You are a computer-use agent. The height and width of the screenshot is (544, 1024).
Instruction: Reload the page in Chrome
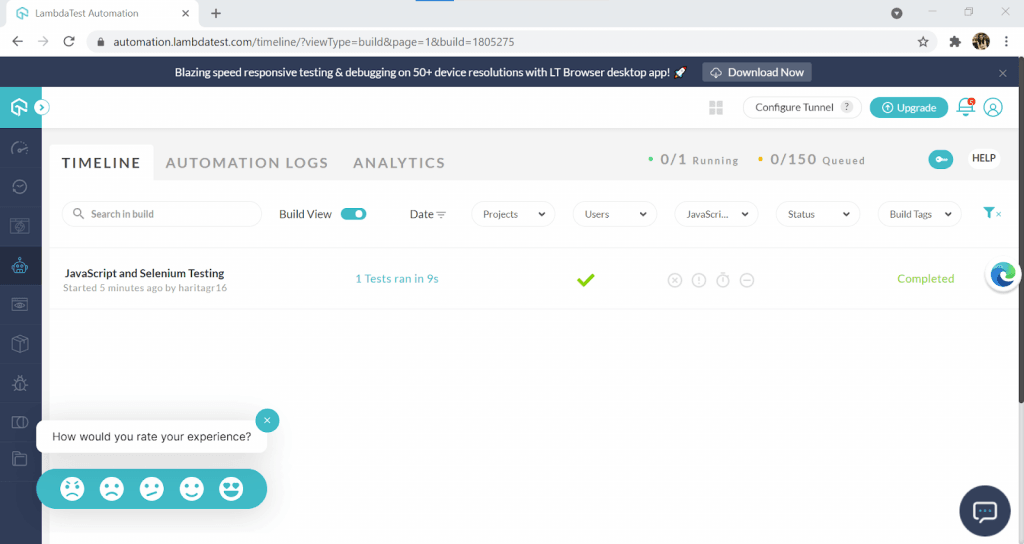(69, 42)
